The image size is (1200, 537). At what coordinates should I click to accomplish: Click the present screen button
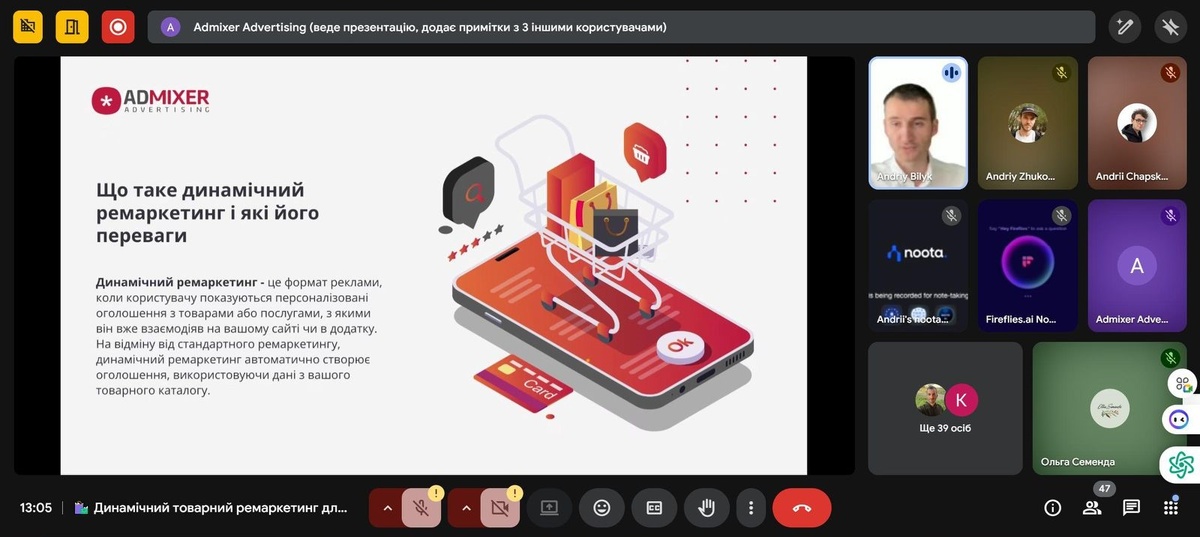(549, 508)
